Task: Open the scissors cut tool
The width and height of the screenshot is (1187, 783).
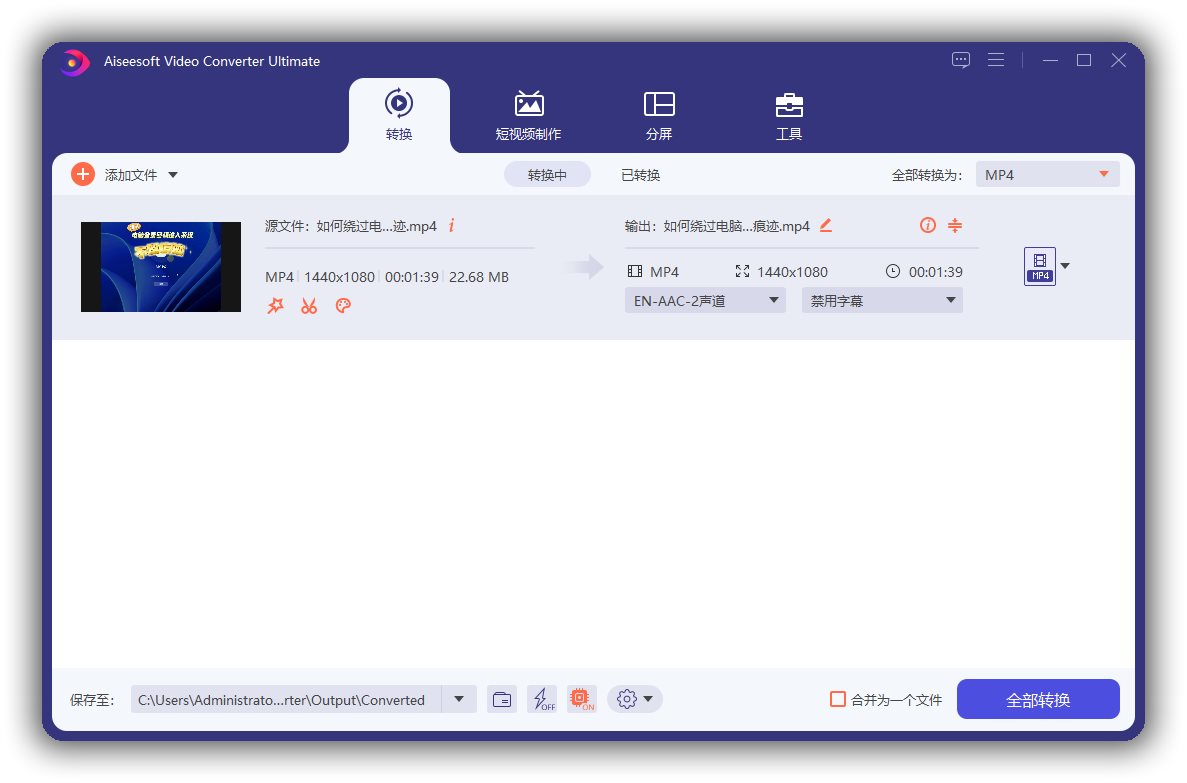Action: (309, 305)
